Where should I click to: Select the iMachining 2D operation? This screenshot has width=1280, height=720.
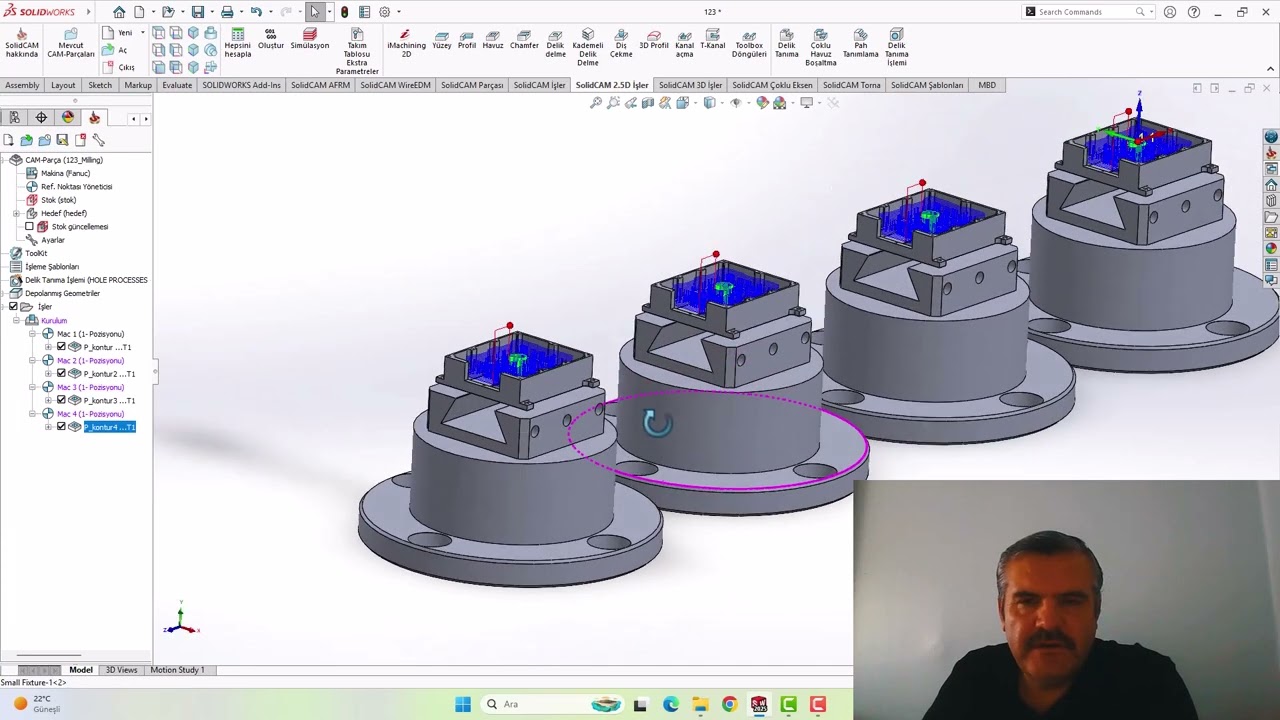click(x=406, y=43)
